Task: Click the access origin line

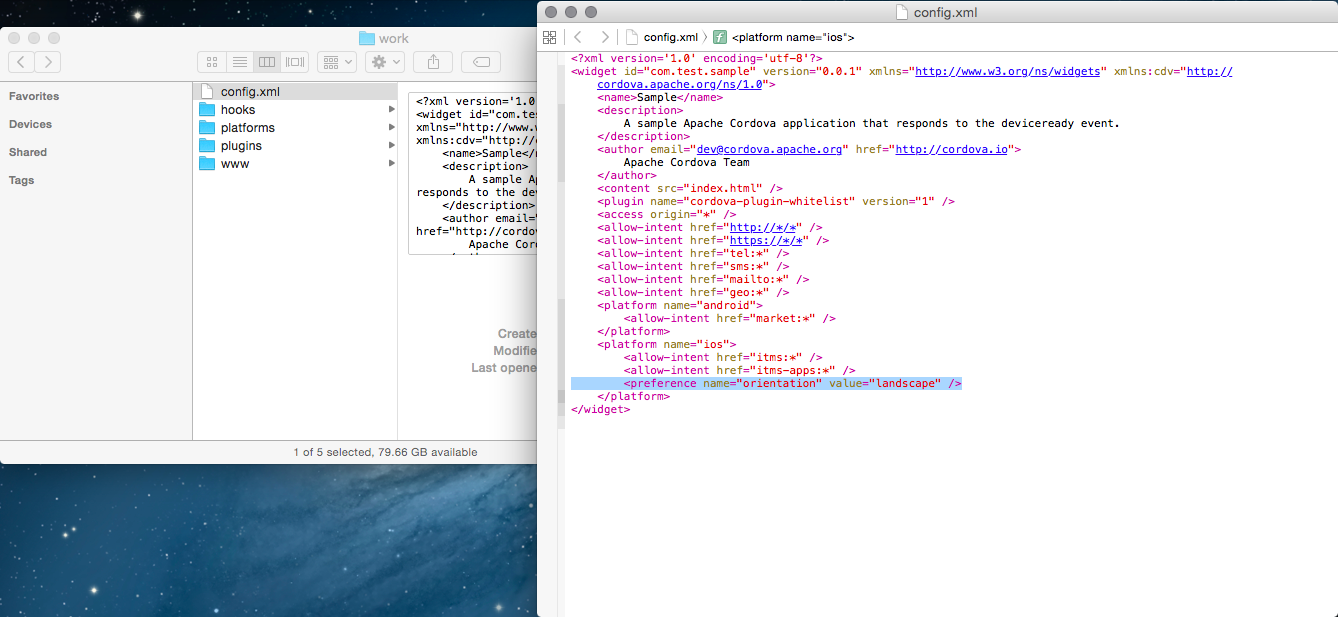Action: point(667,214)
